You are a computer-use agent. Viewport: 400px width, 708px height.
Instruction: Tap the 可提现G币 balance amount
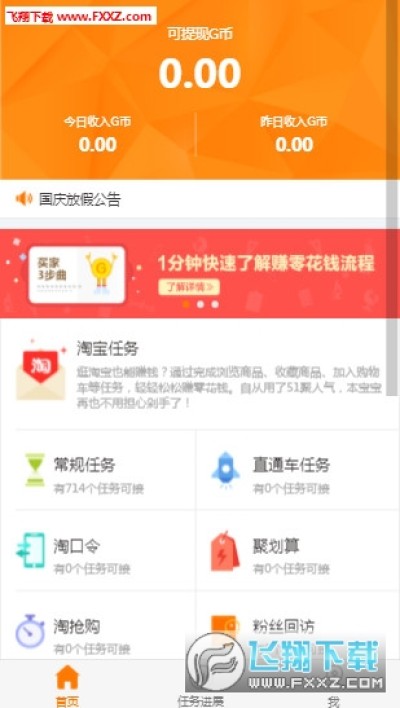click(x=200, y=74)
